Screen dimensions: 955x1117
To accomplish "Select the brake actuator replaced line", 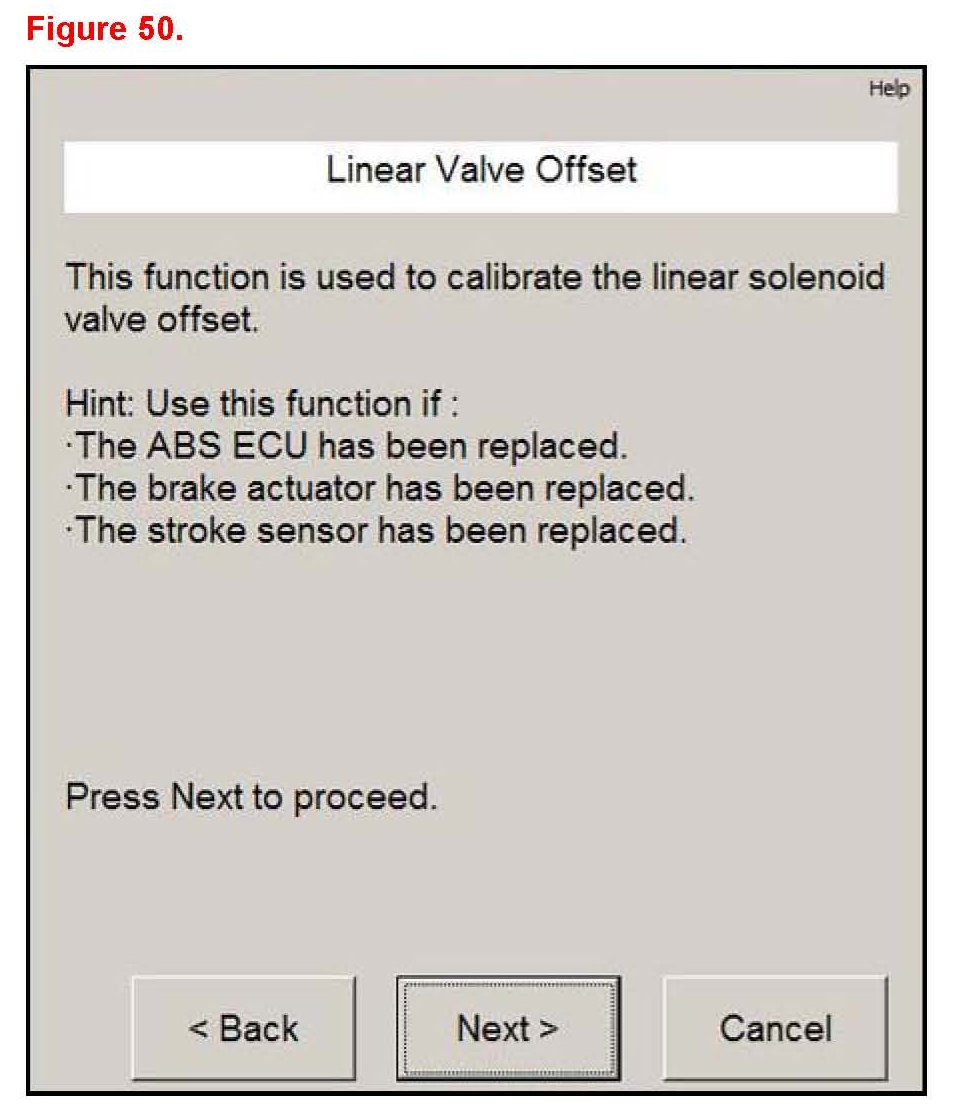I will pyautogui.click(x=378, y=488).
